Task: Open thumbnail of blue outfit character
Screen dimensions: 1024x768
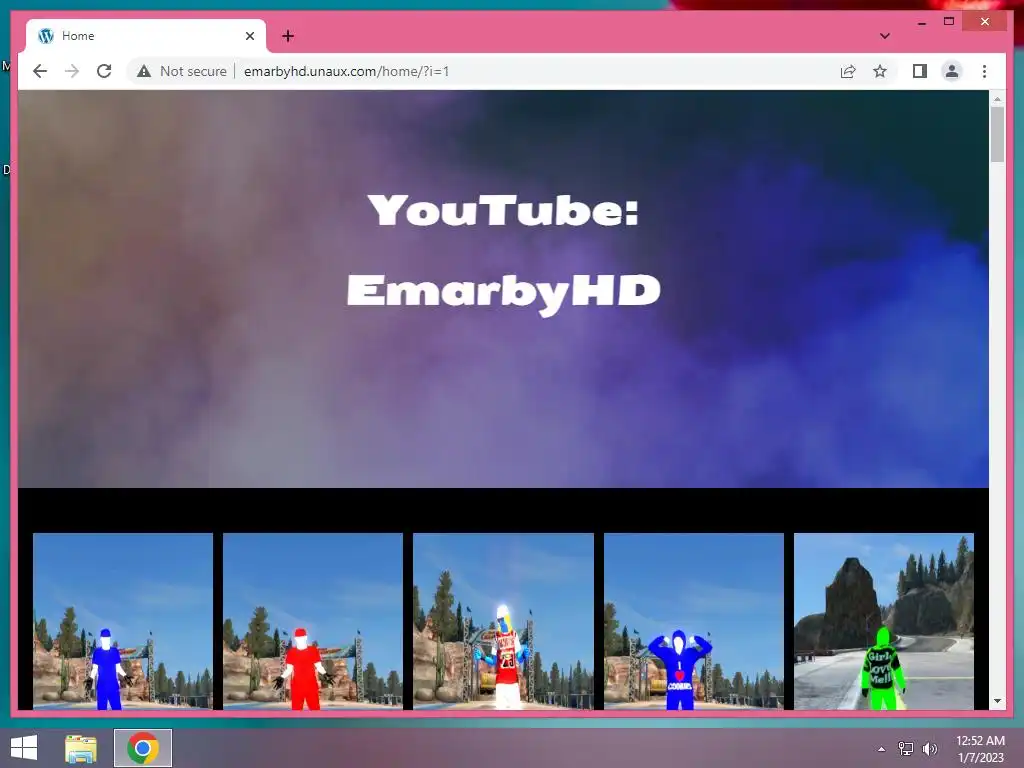Action: 123,621
